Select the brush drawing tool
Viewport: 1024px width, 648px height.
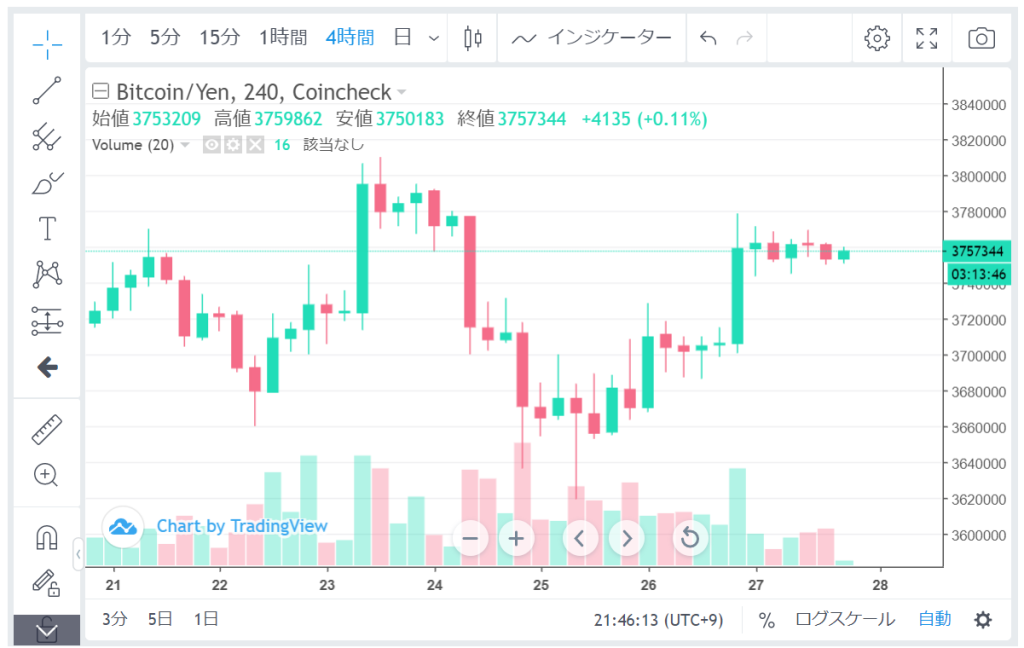pyautogui.click(x=47, y=183)
